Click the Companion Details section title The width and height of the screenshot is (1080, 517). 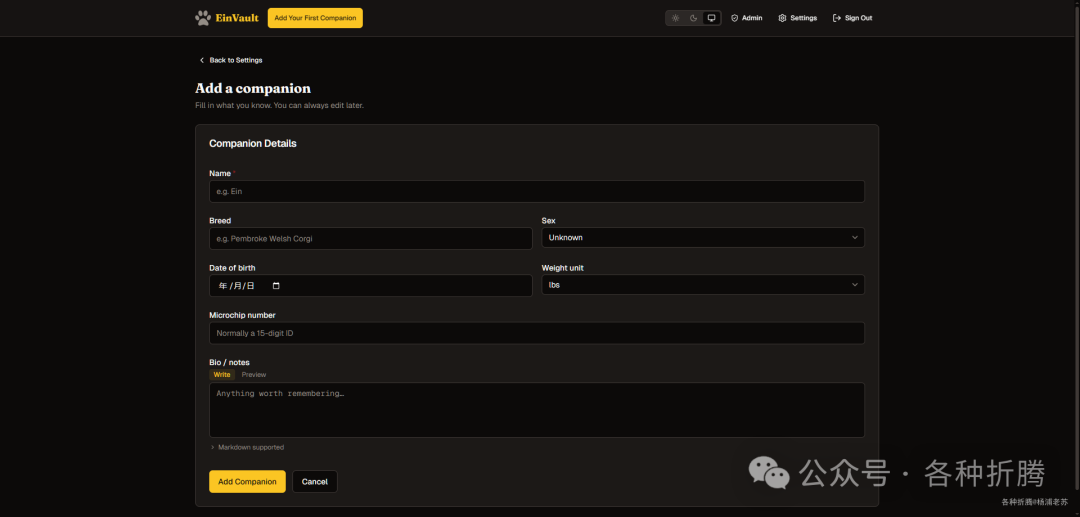click(x=253, y=144)
